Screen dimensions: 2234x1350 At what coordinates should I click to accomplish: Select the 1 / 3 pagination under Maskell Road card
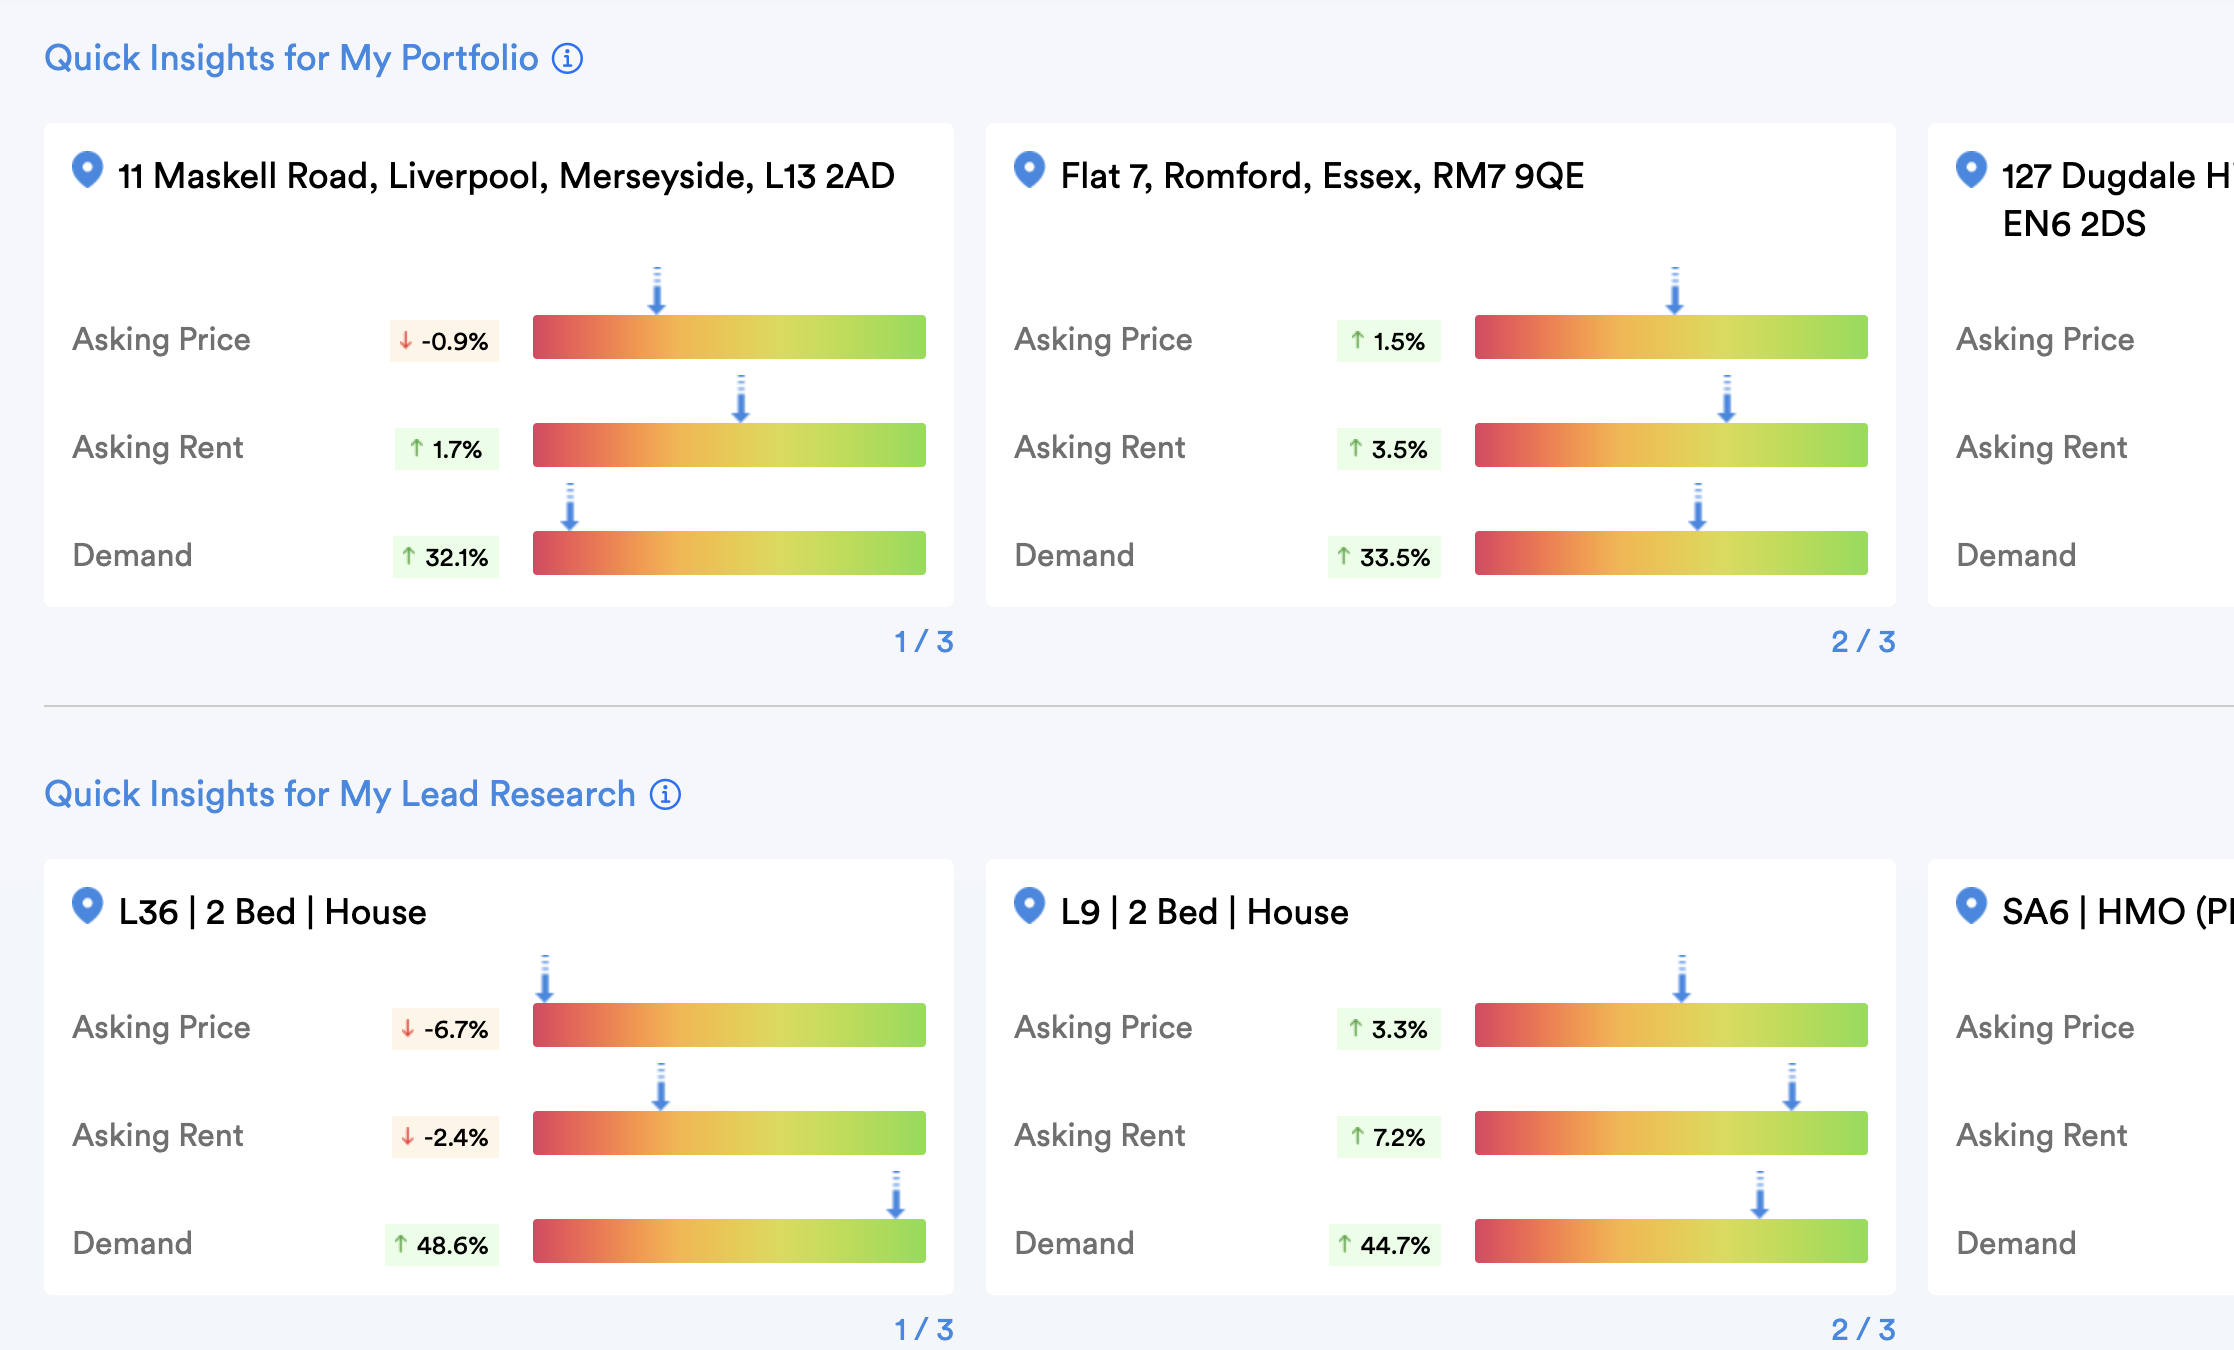point(923,643)
